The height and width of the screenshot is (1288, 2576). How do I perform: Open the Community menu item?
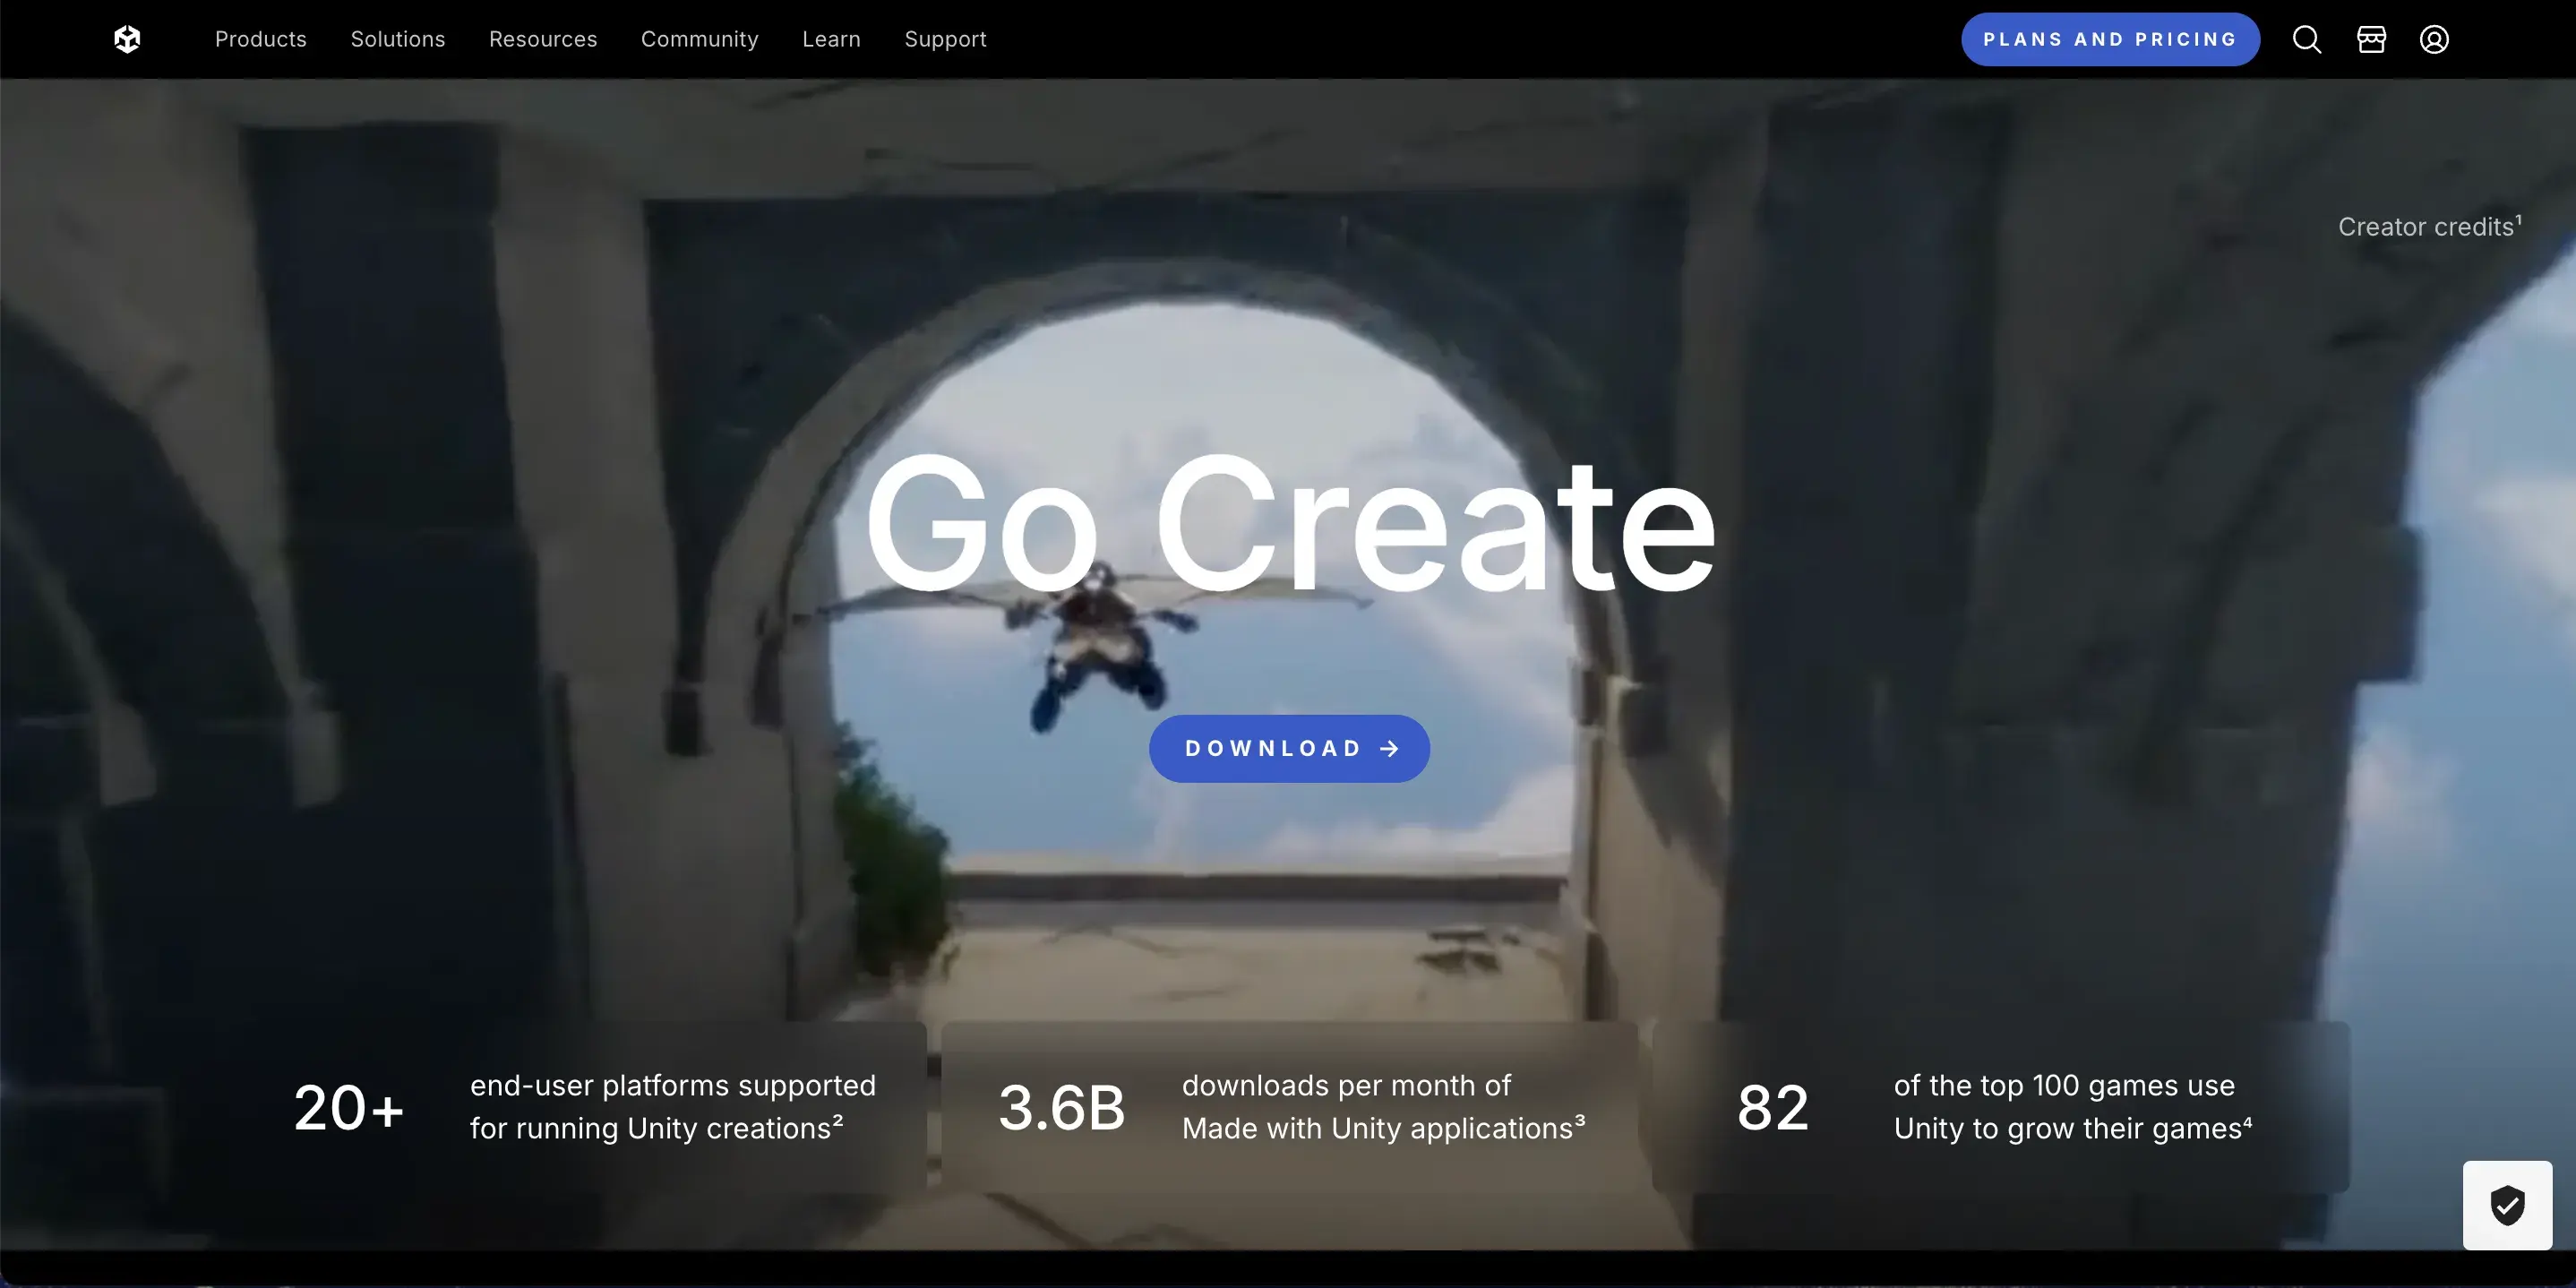point(699,39)
